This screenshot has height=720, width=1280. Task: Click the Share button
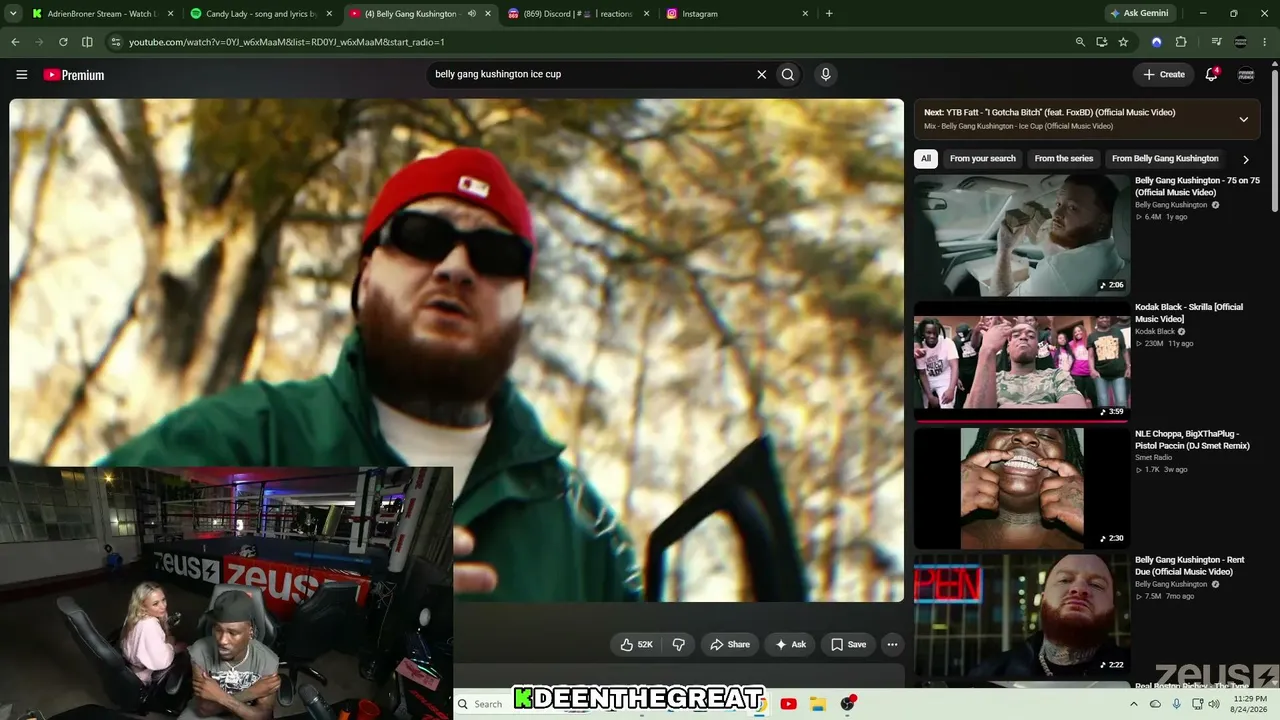[x=729, y=645]
